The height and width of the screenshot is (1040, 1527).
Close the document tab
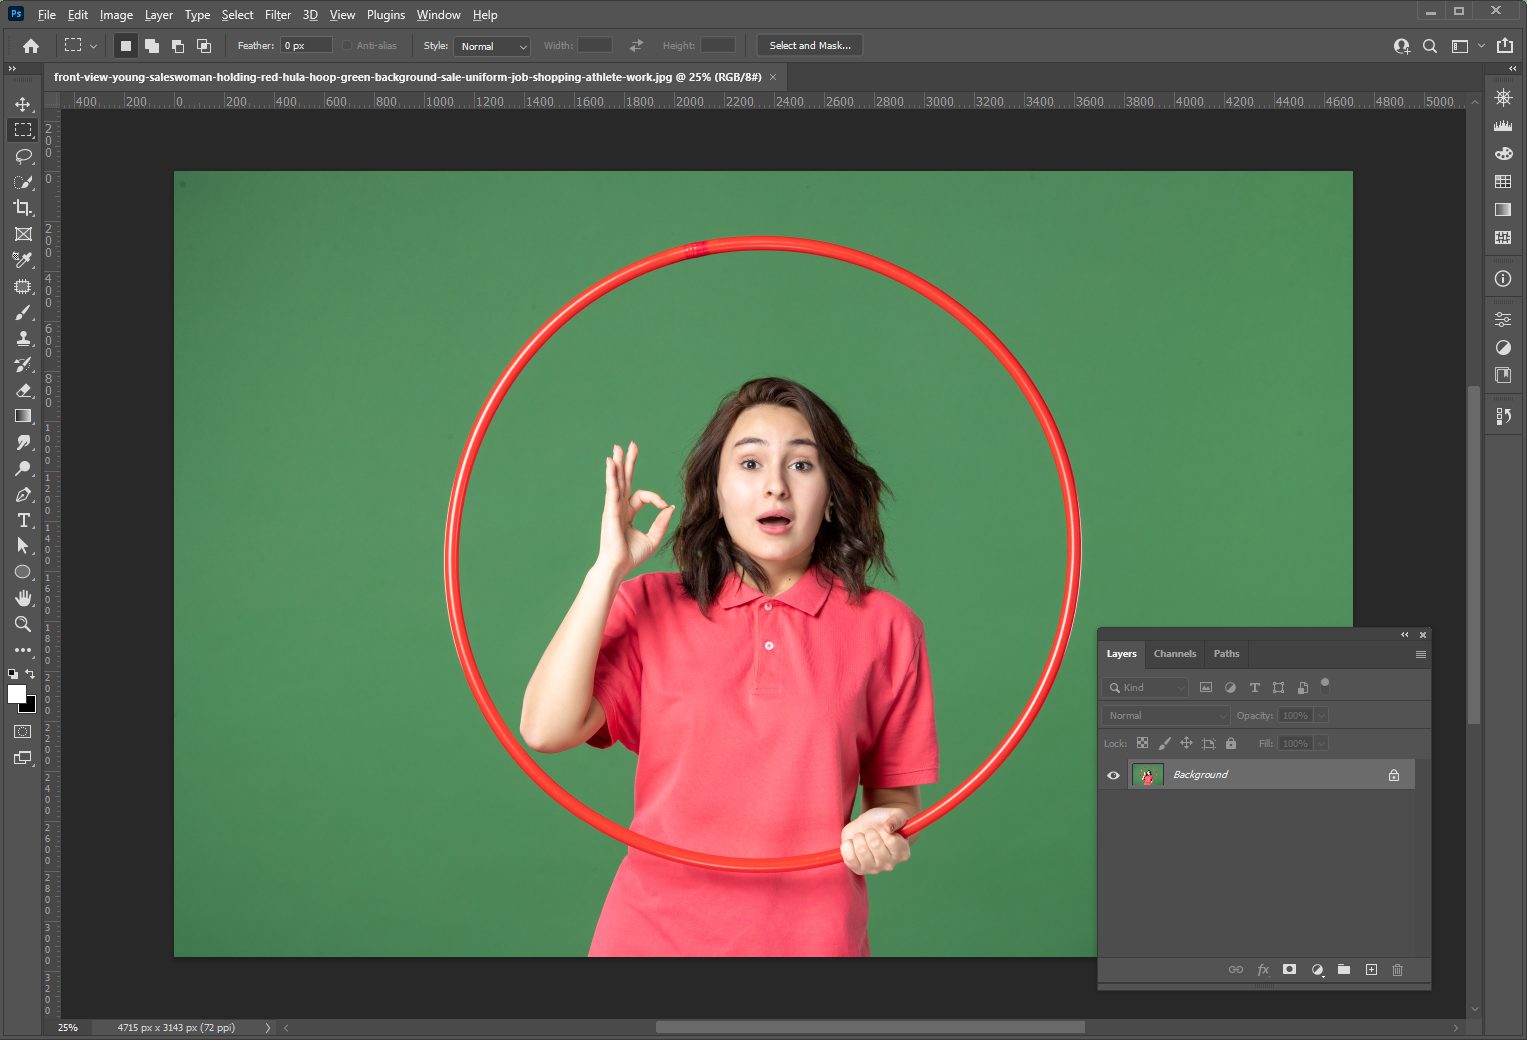(x=773, y=77)
